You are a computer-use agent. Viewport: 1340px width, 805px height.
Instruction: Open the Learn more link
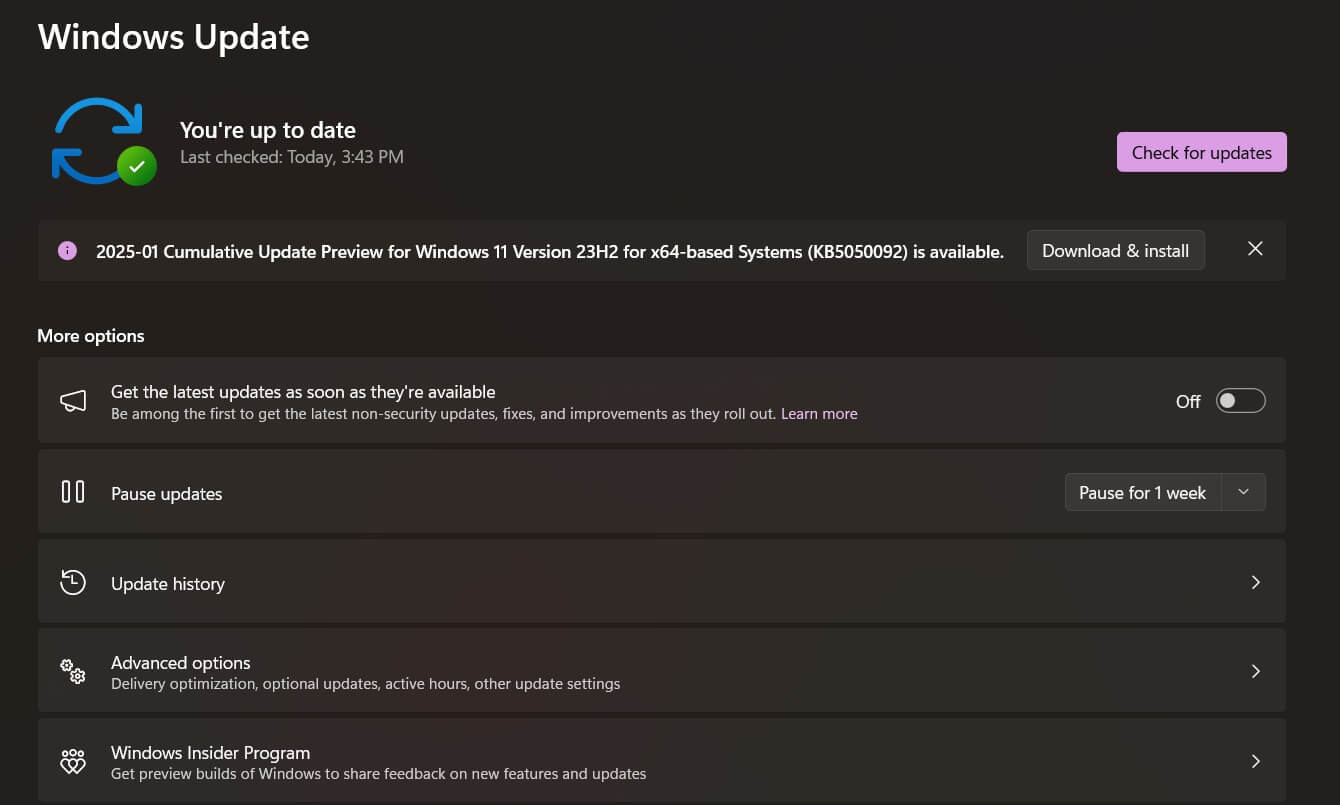[x=819, y=413]
